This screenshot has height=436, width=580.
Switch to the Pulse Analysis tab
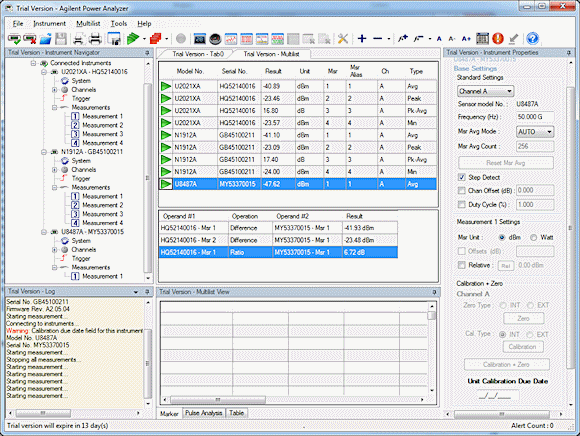[x=203, y=413]
